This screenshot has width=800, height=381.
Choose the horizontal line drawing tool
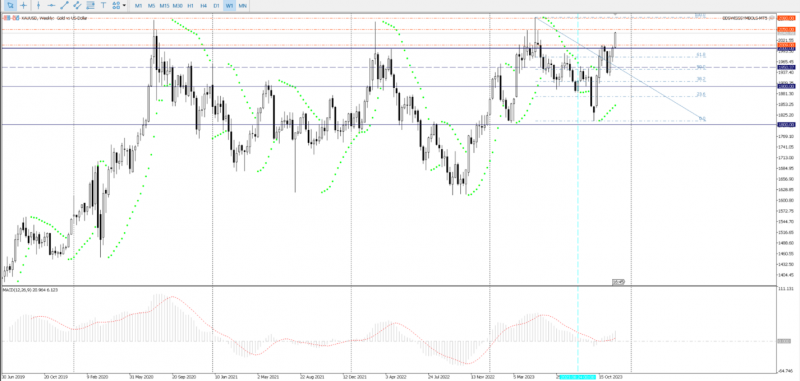click(51, 5)
